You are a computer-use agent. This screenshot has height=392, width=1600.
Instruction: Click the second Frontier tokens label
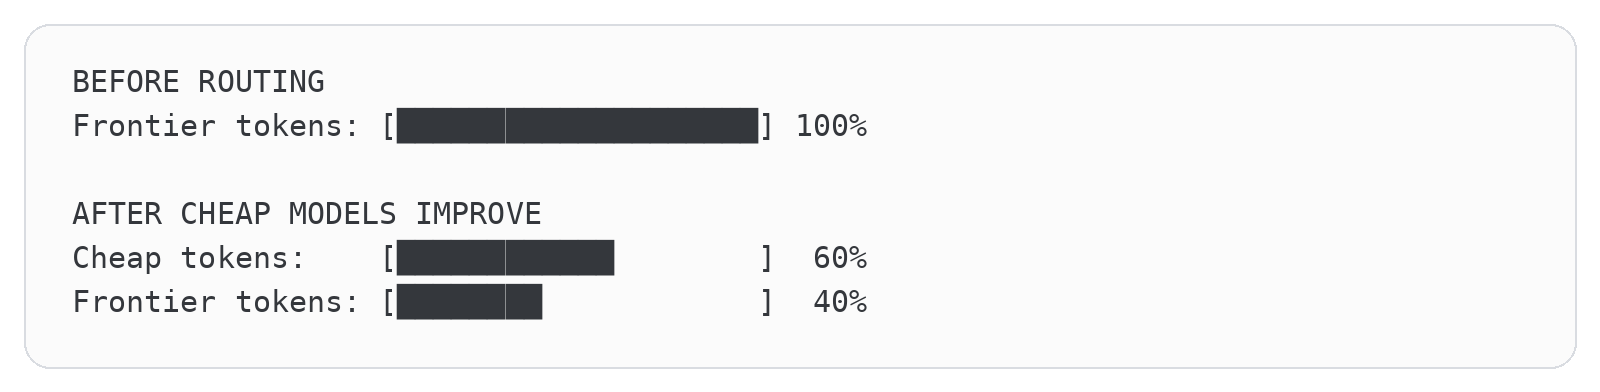point(216,302)
